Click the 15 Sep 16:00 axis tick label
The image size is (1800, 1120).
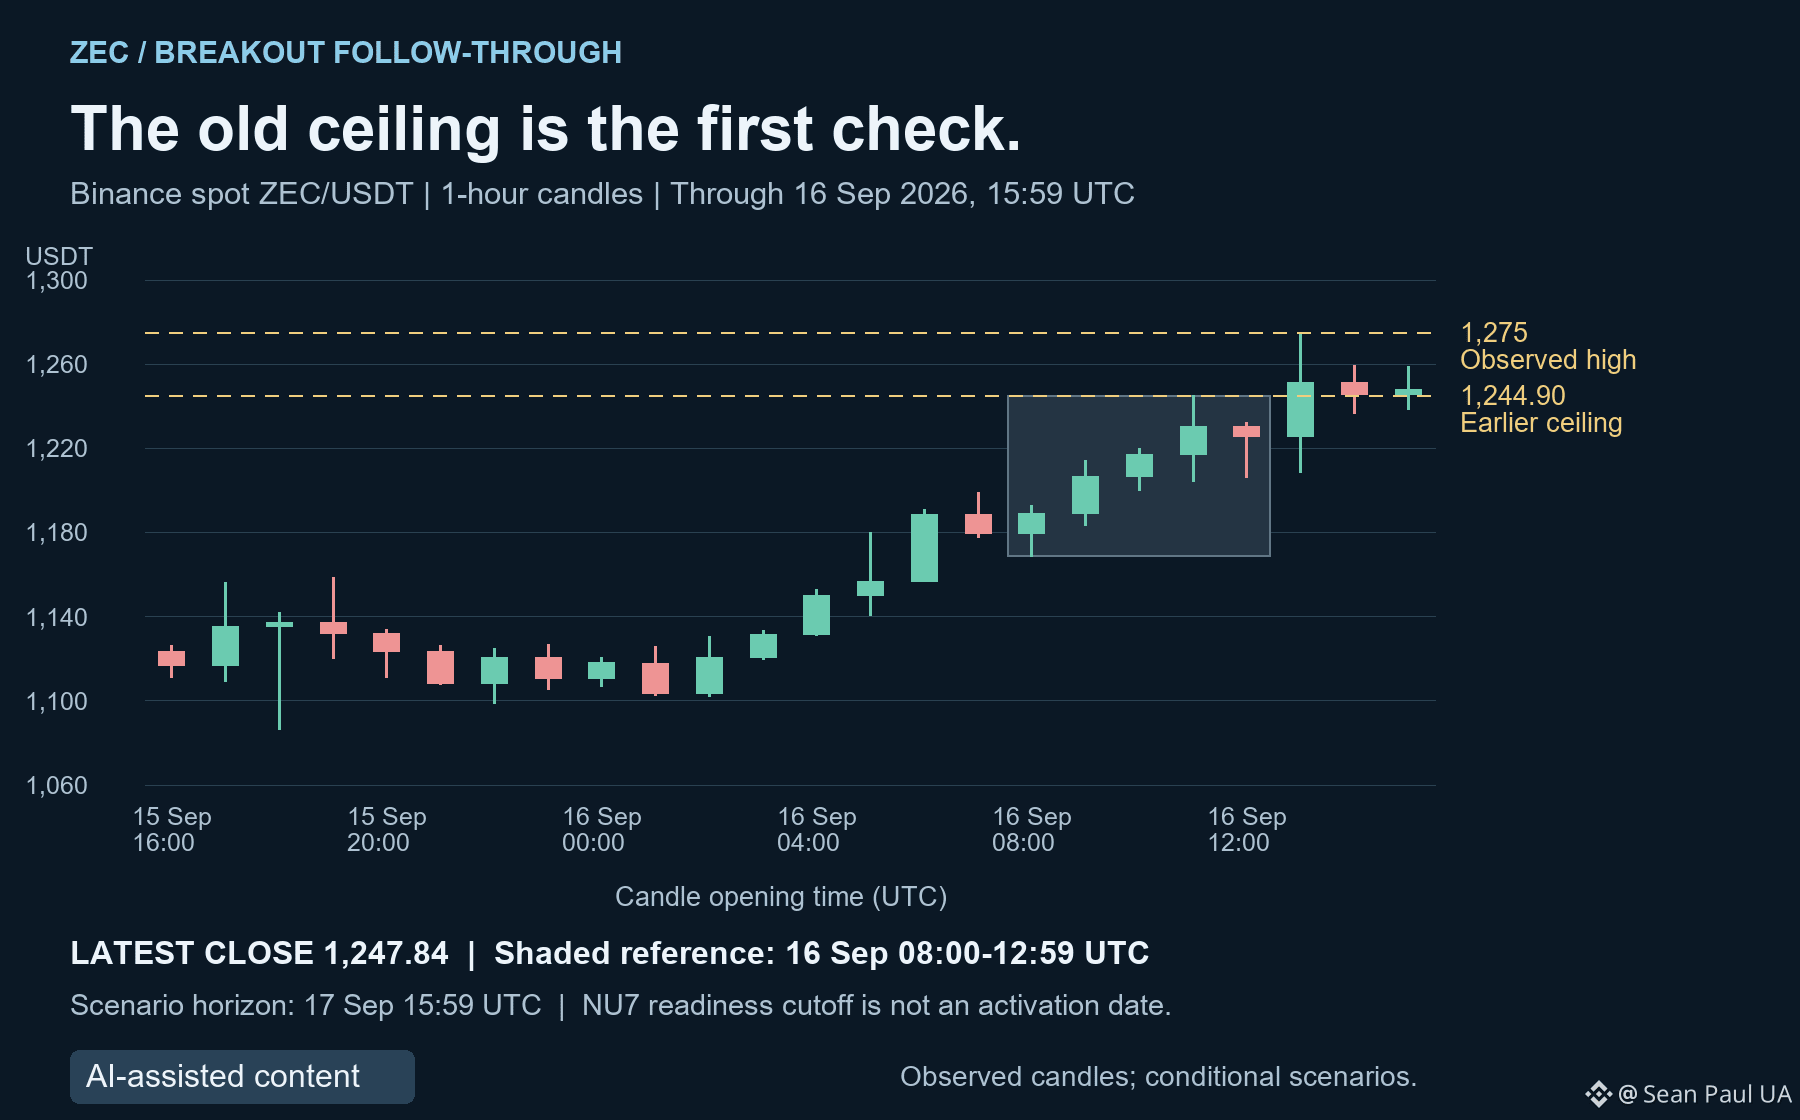(172, 829)
